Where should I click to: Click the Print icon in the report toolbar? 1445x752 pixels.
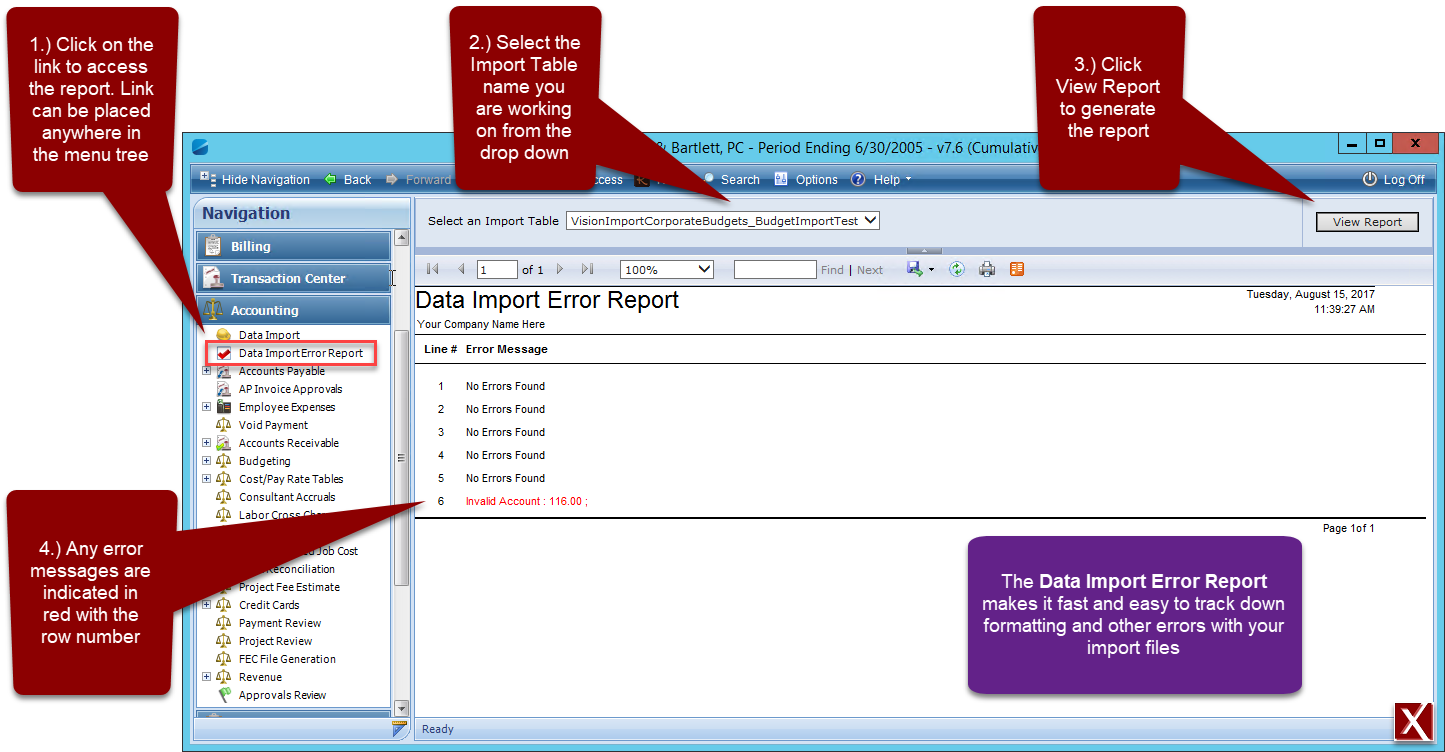[x=986, y=268]
